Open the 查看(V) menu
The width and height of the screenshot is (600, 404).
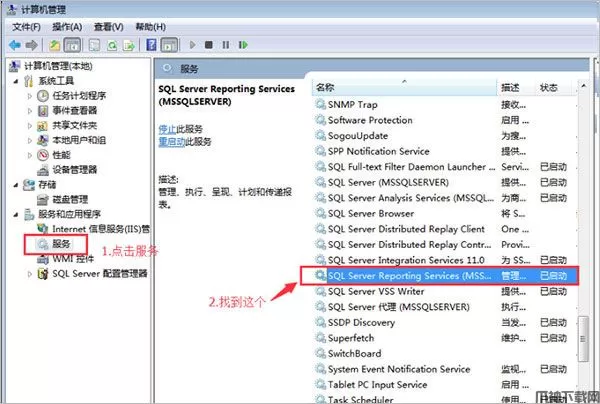(108, 27)
